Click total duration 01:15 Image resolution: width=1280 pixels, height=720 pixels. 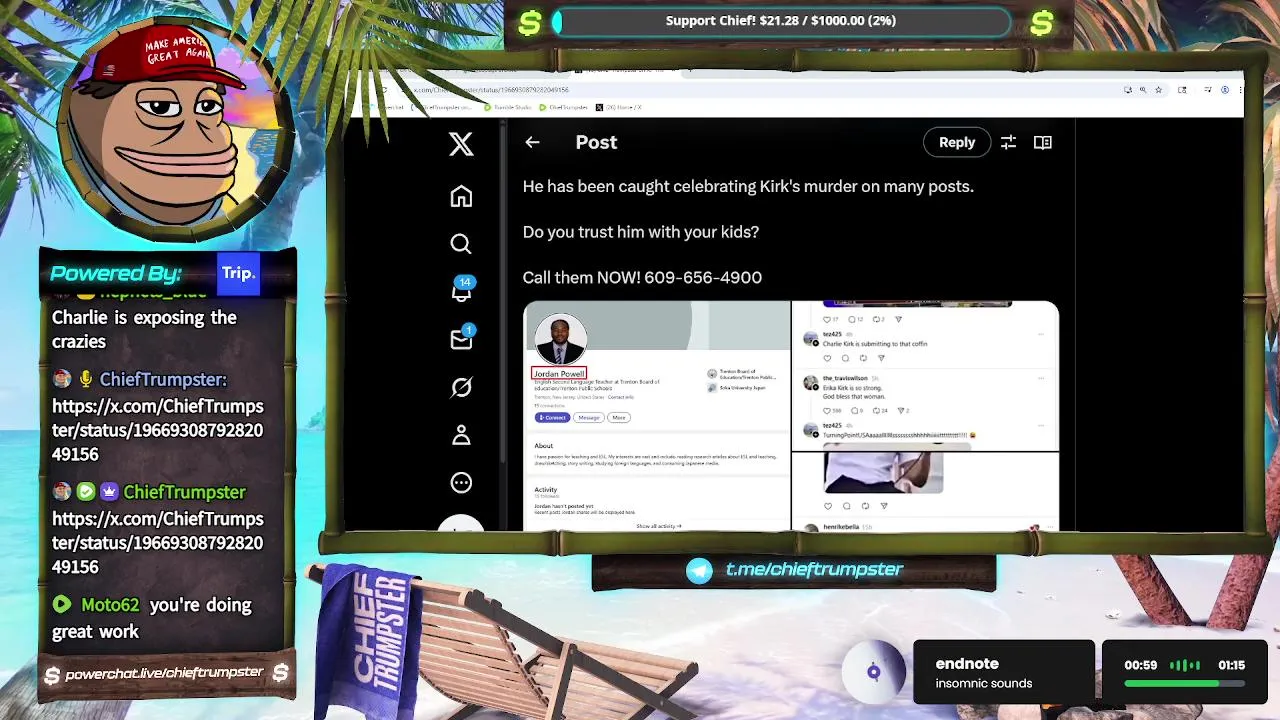(1231, 665)
